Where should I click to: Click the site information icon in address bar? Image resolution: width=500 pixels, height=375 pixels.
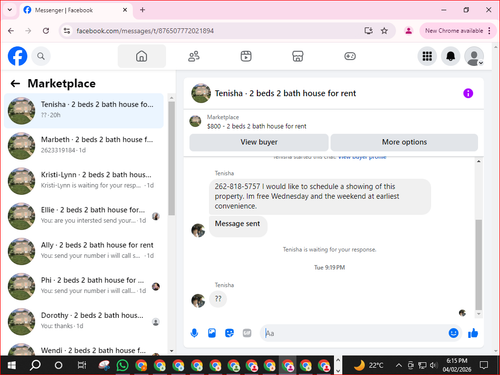point(67,31)
